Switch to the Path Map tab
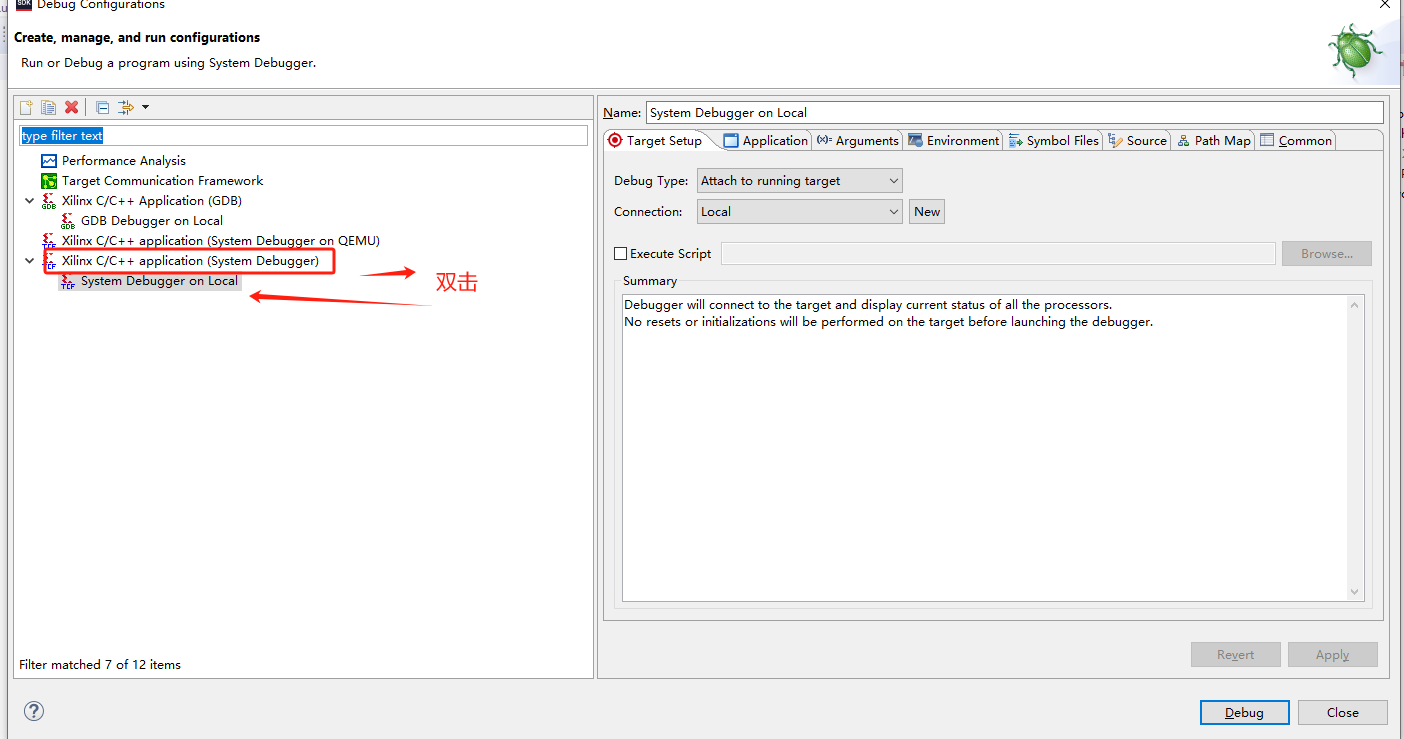 (x=1214, y=141)
